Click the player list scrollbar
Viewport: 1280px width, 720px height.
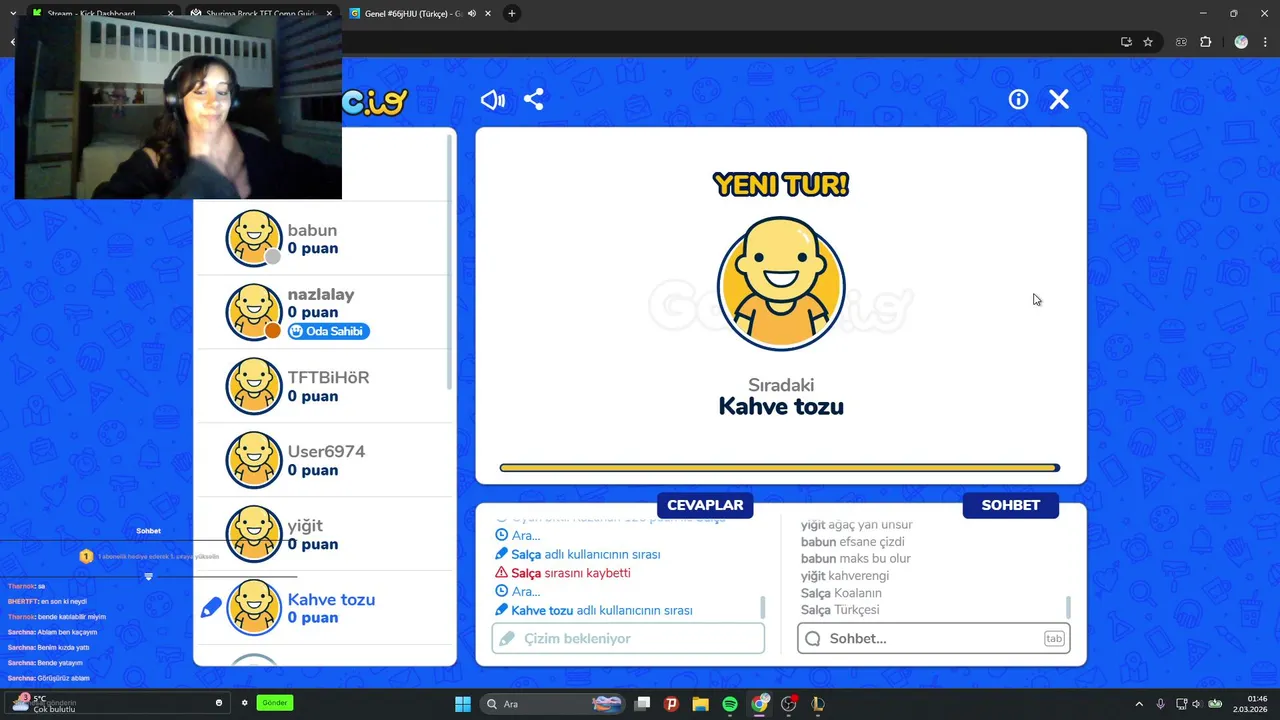tap(449, 262)
